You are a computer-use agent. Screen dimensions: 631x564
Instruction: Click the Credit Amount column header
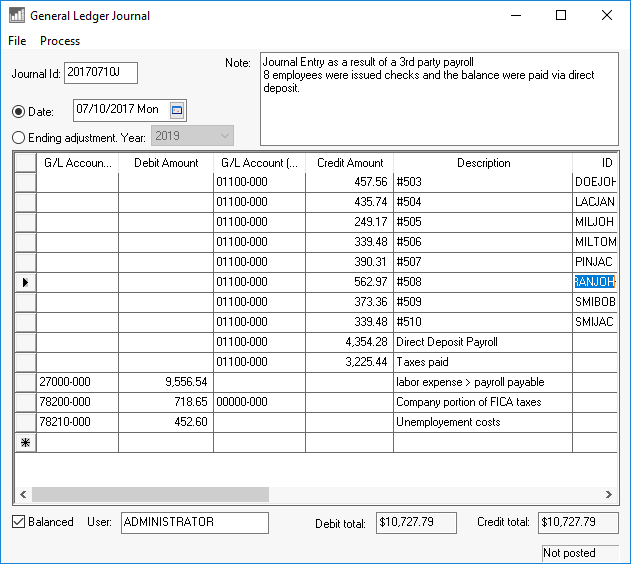tap(350, 163)
